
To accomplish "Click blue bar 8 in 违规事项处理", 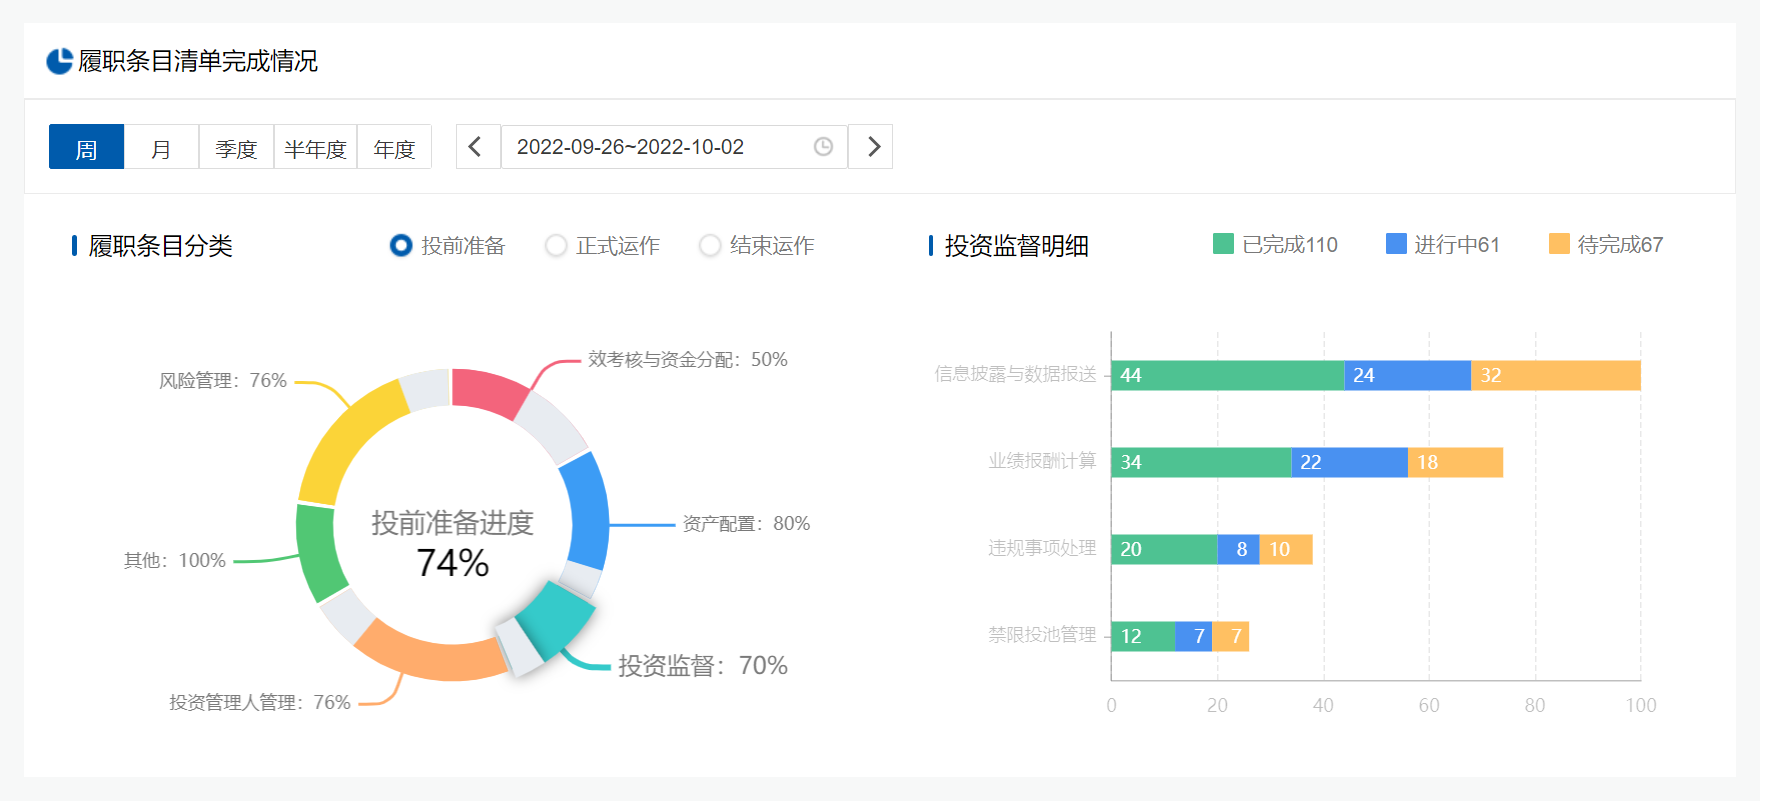I will click(1239, 549).
